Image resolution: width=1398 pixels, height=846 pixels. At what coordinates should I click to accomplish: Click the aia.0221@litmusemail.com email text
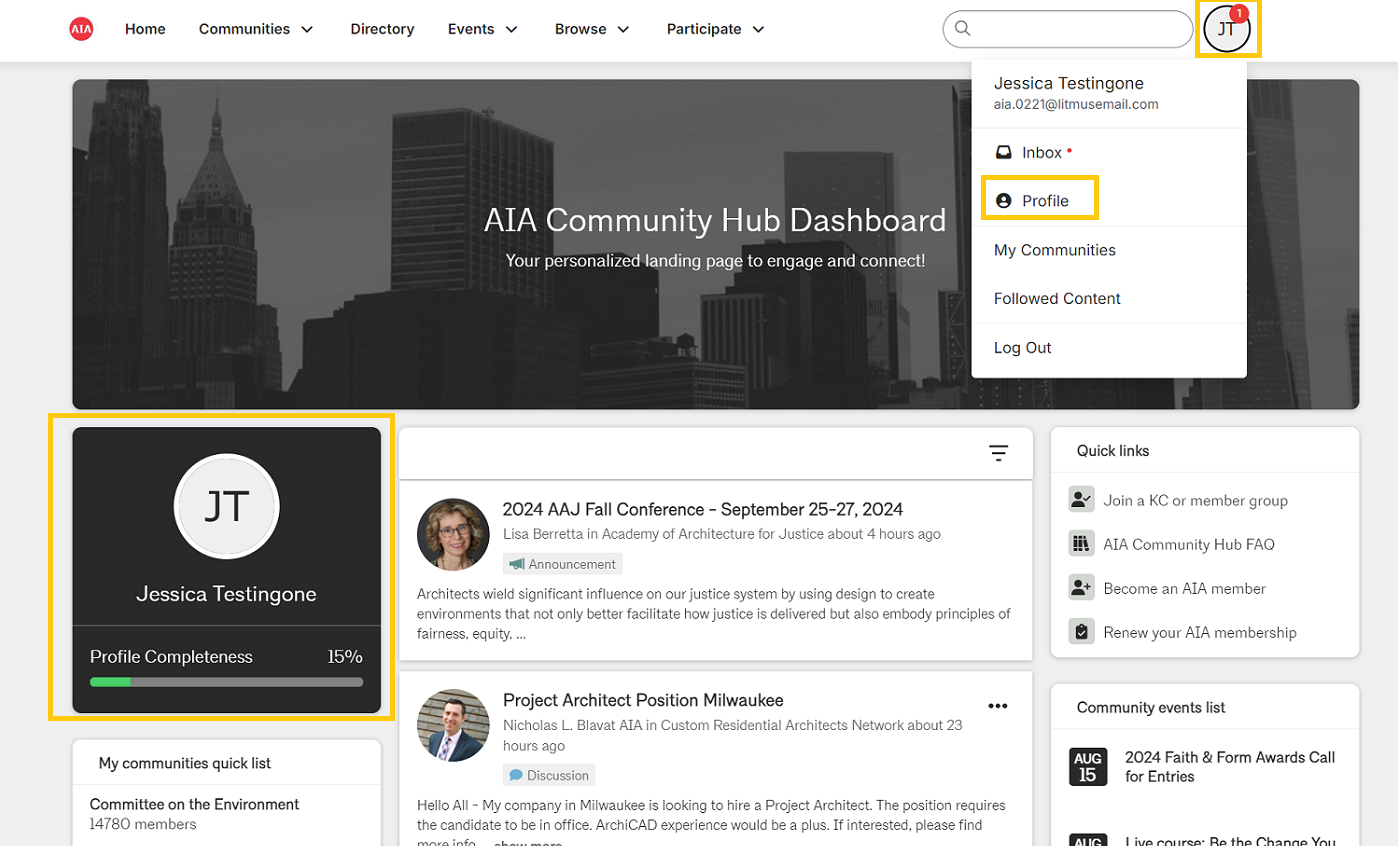pyautogui.click(x=1076, y=104)
